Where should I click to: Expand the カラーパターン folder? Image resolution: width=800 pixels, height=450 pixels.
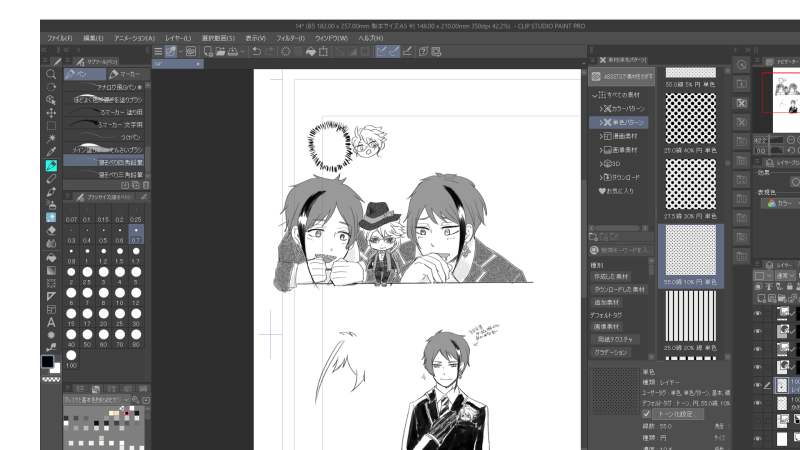[601, 109]
